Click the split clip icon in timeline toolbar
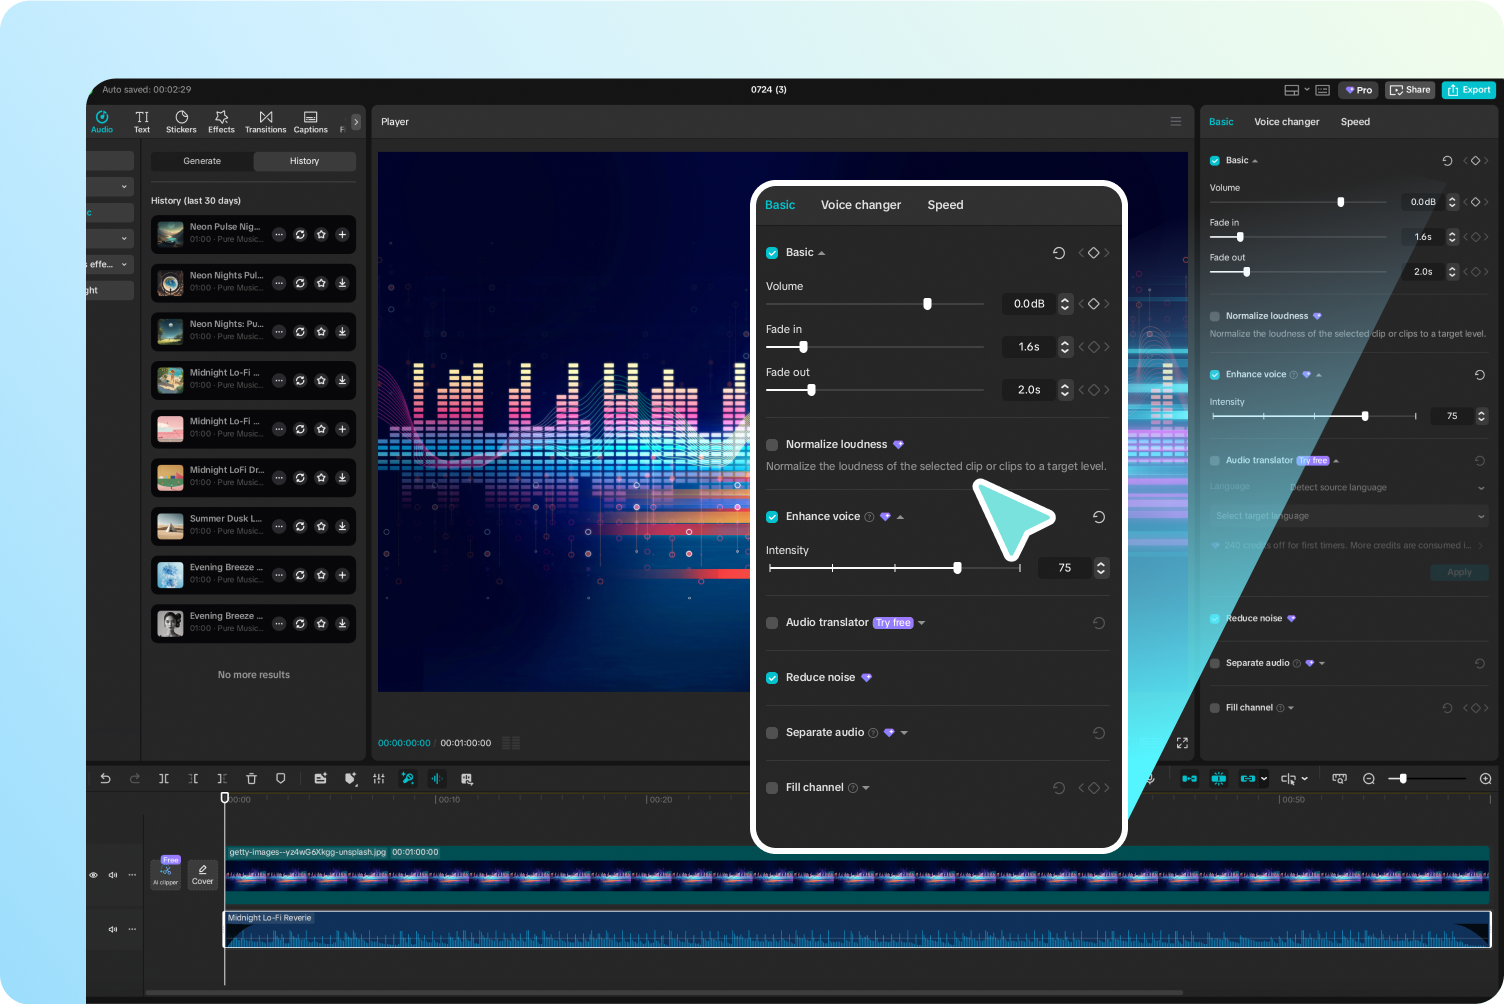 point(164,778)
